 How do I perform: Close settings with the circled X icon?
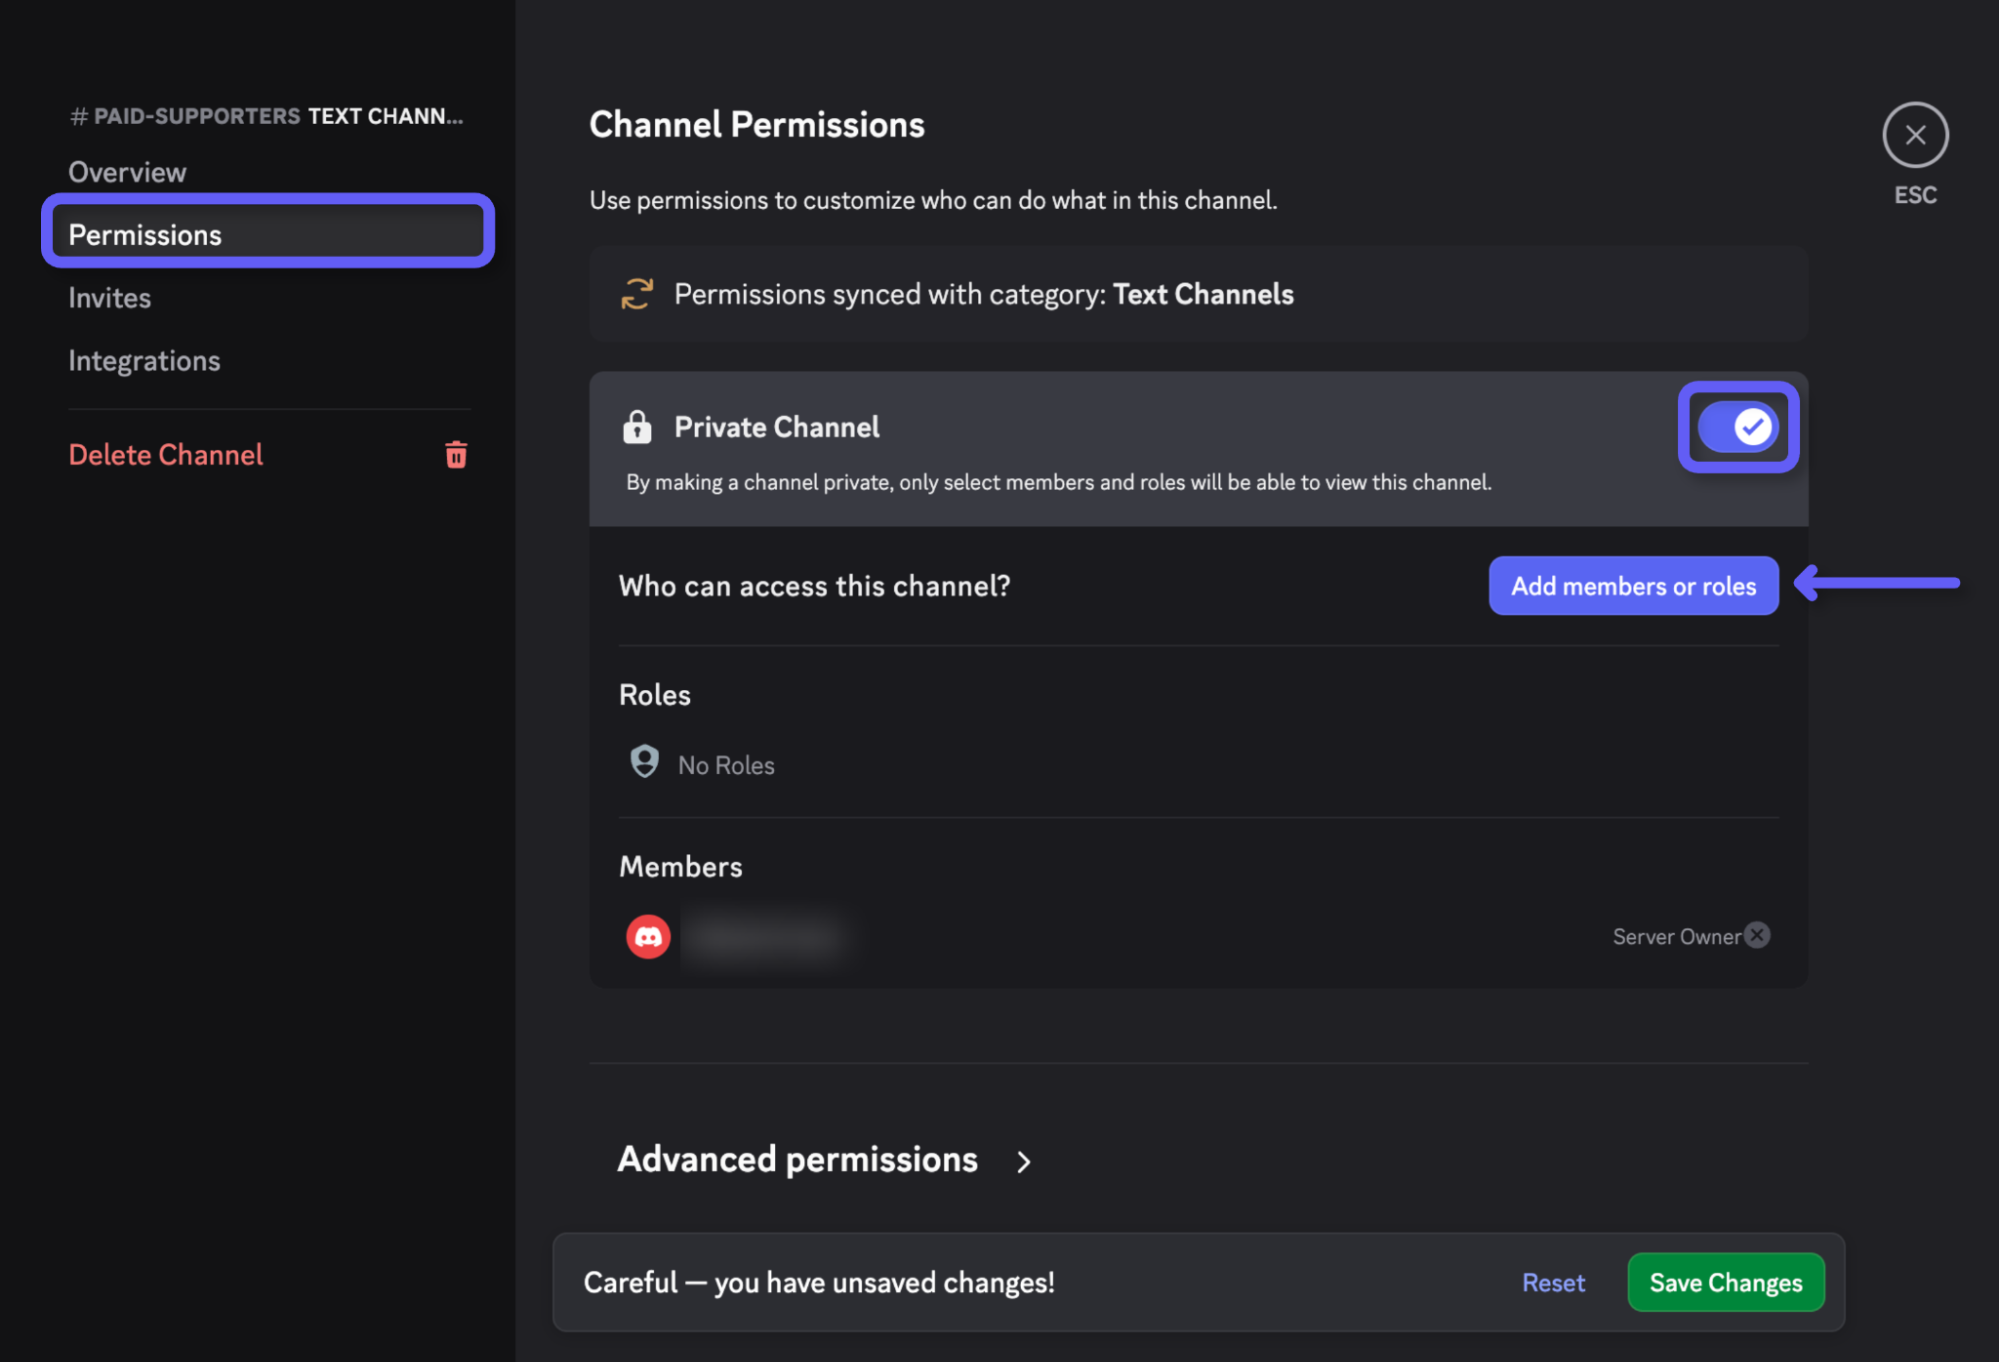1914,135
